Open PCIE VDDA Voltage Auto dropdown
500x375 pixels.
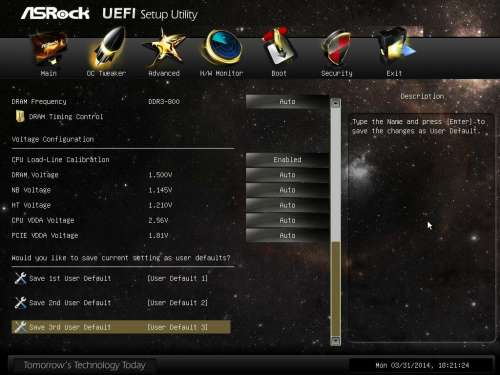tap(287, 235)
